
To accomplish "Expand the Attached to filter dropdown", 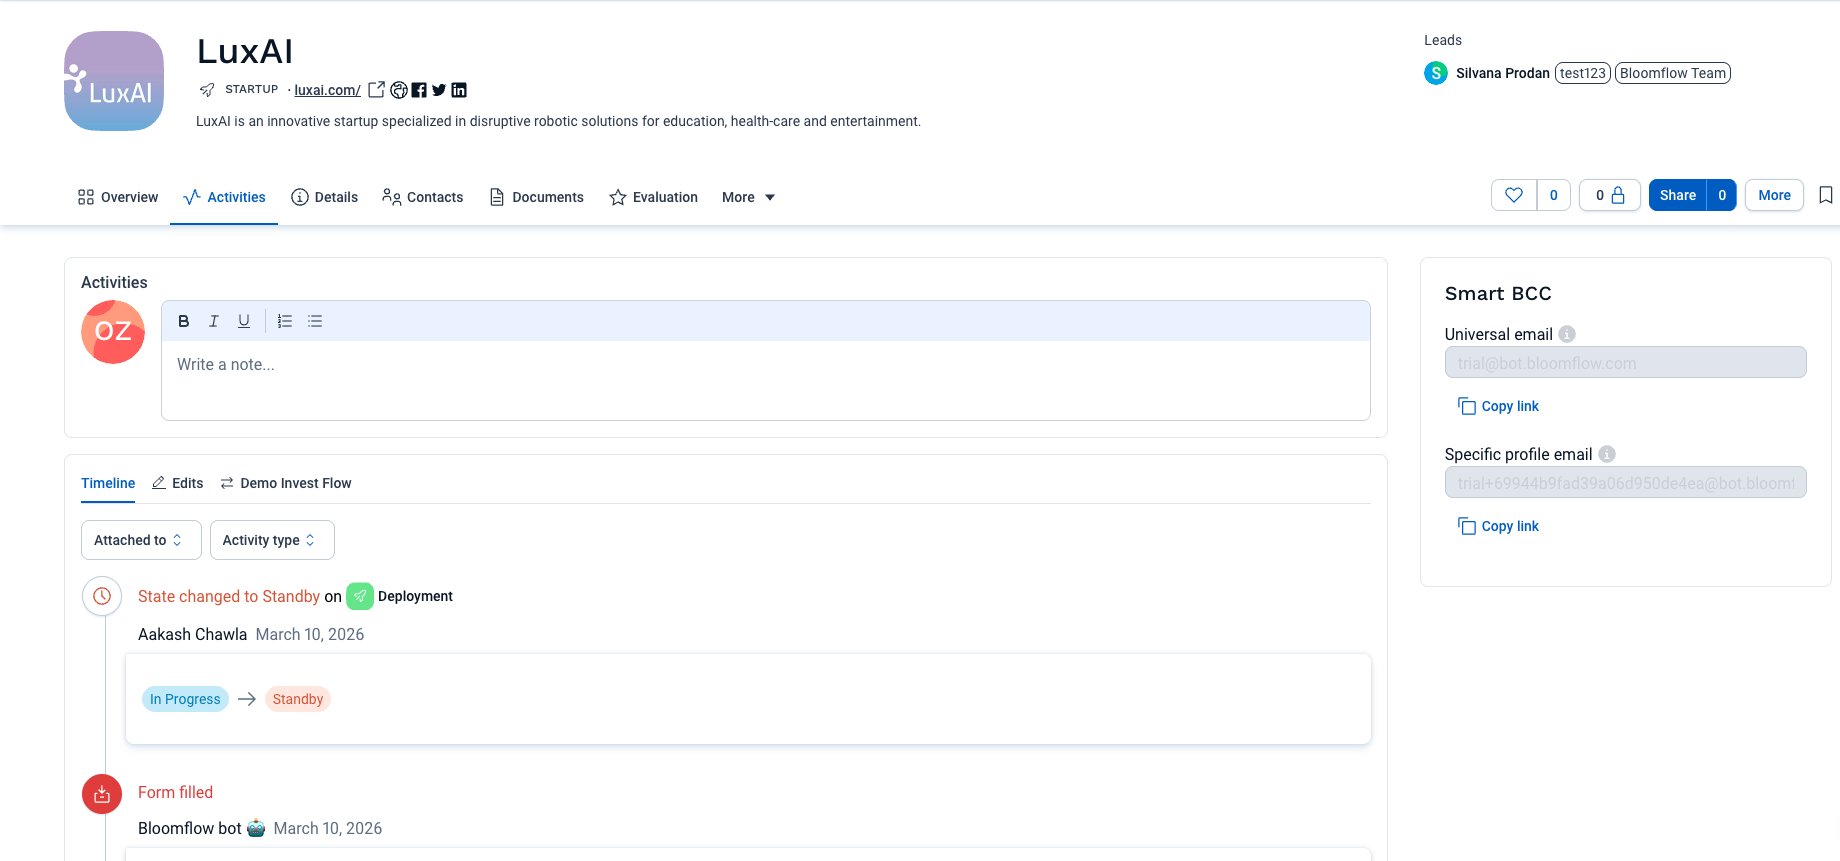I will coord(141,540).
